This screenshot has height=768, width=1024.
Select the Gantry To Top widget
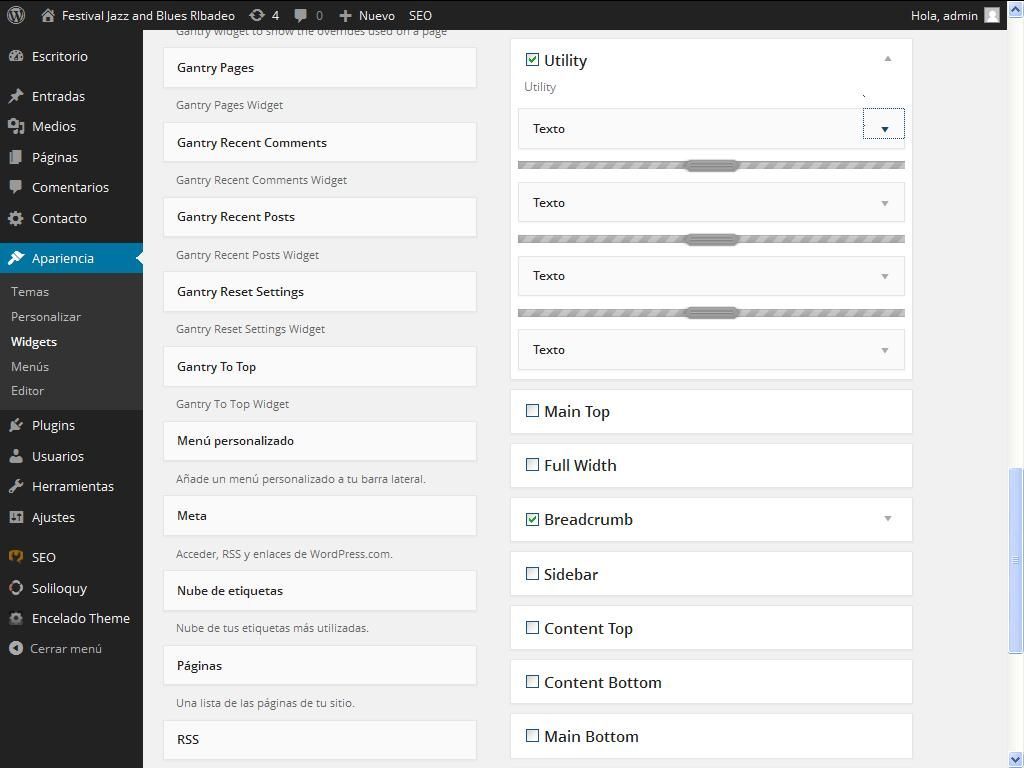pyautogui.click(x=320, y=366)
